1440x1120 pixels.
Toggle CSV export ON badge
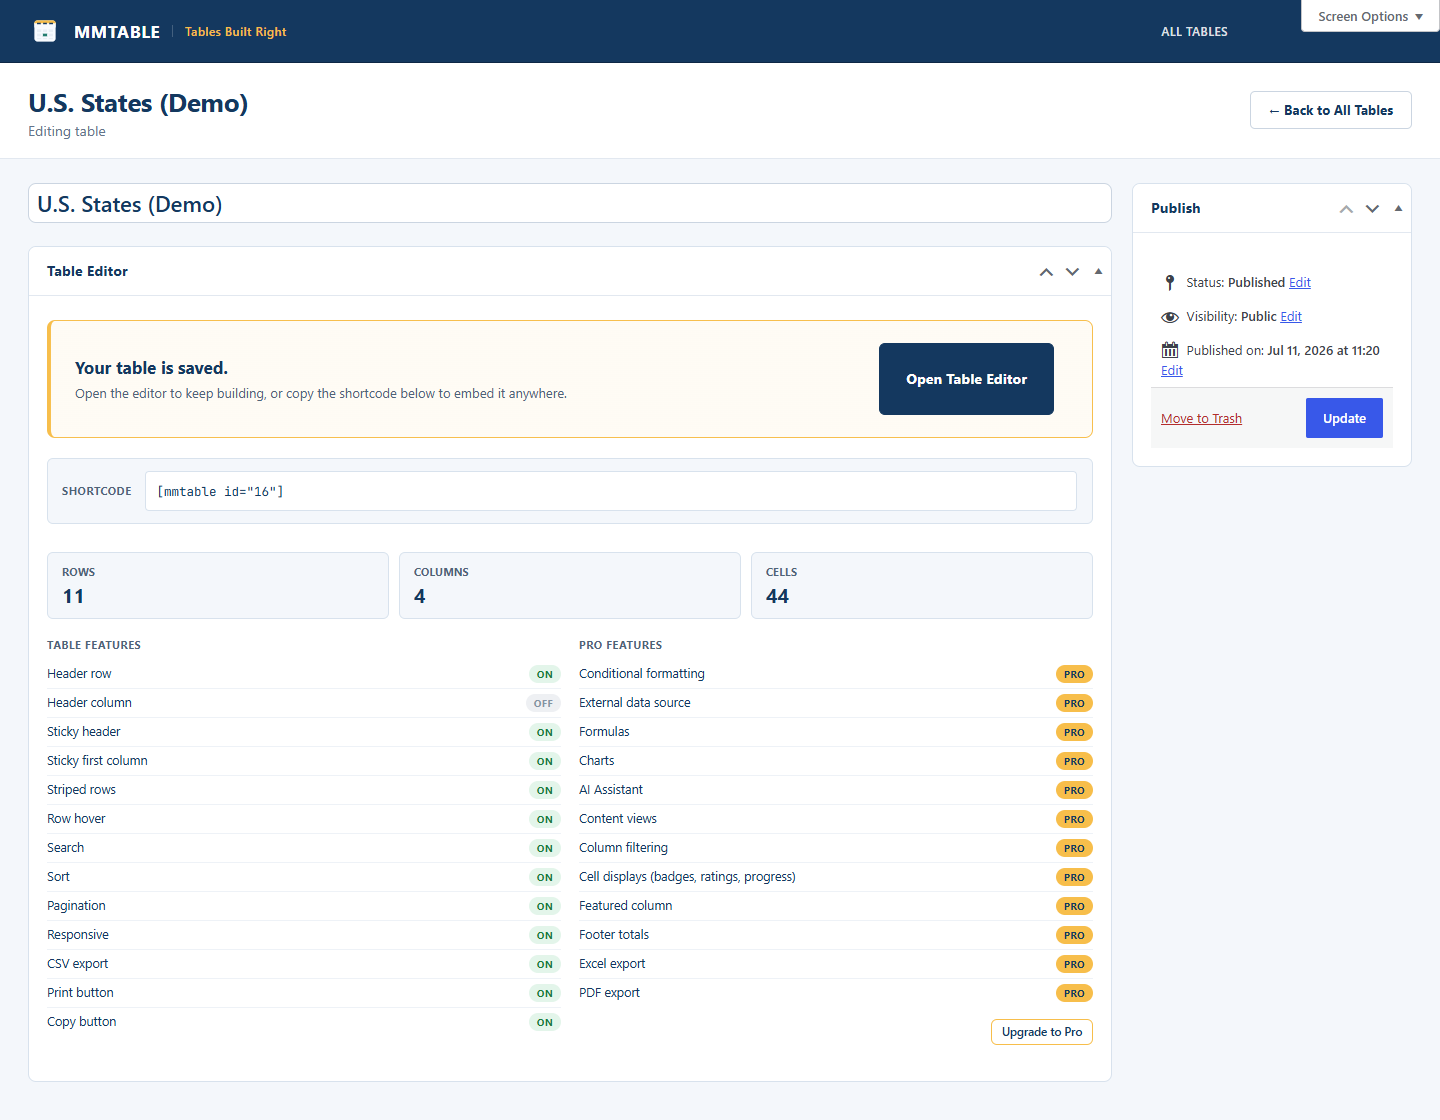[x=544, y=964]
